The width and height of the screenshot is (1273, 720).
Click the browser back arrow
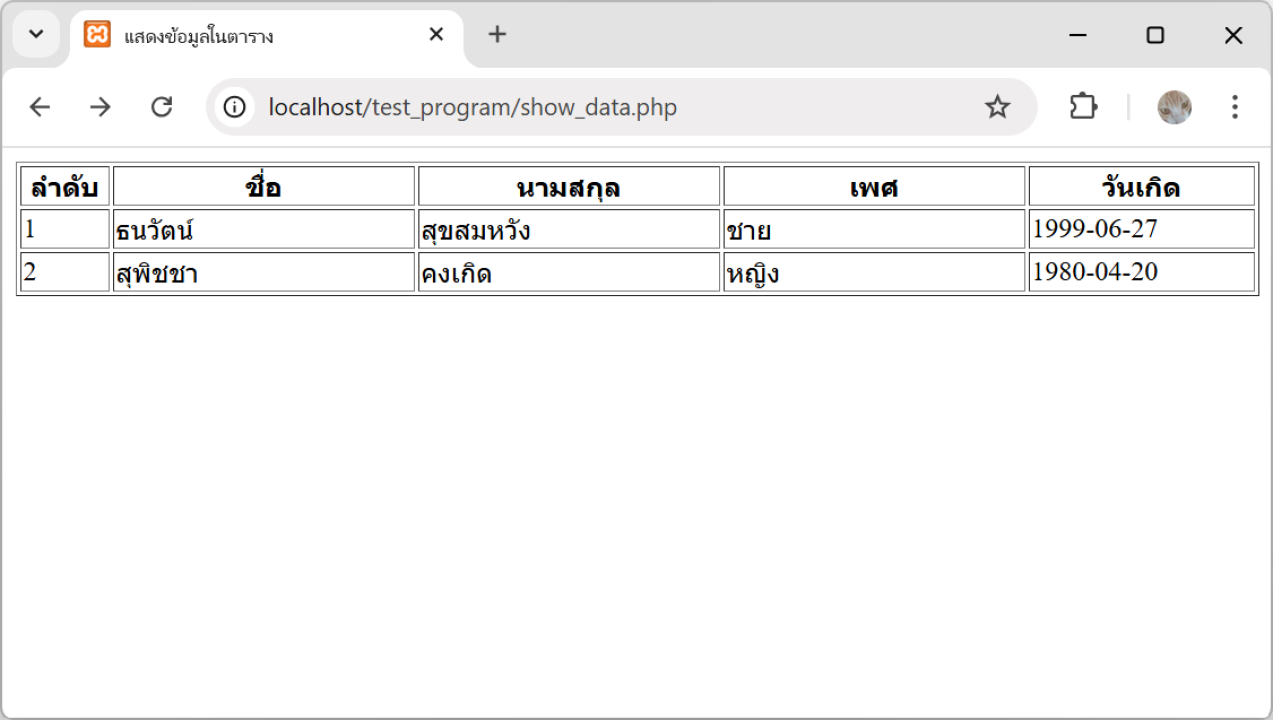[39, 107]
